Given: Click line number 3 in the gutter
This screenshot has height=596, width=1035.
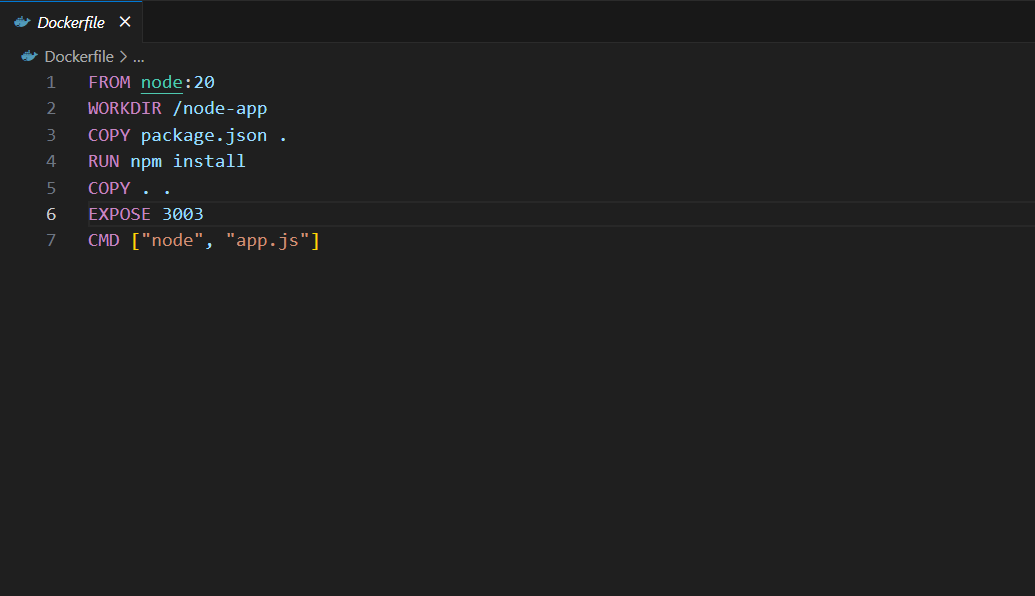Looking at the screenshot, I should coord(51,135).
